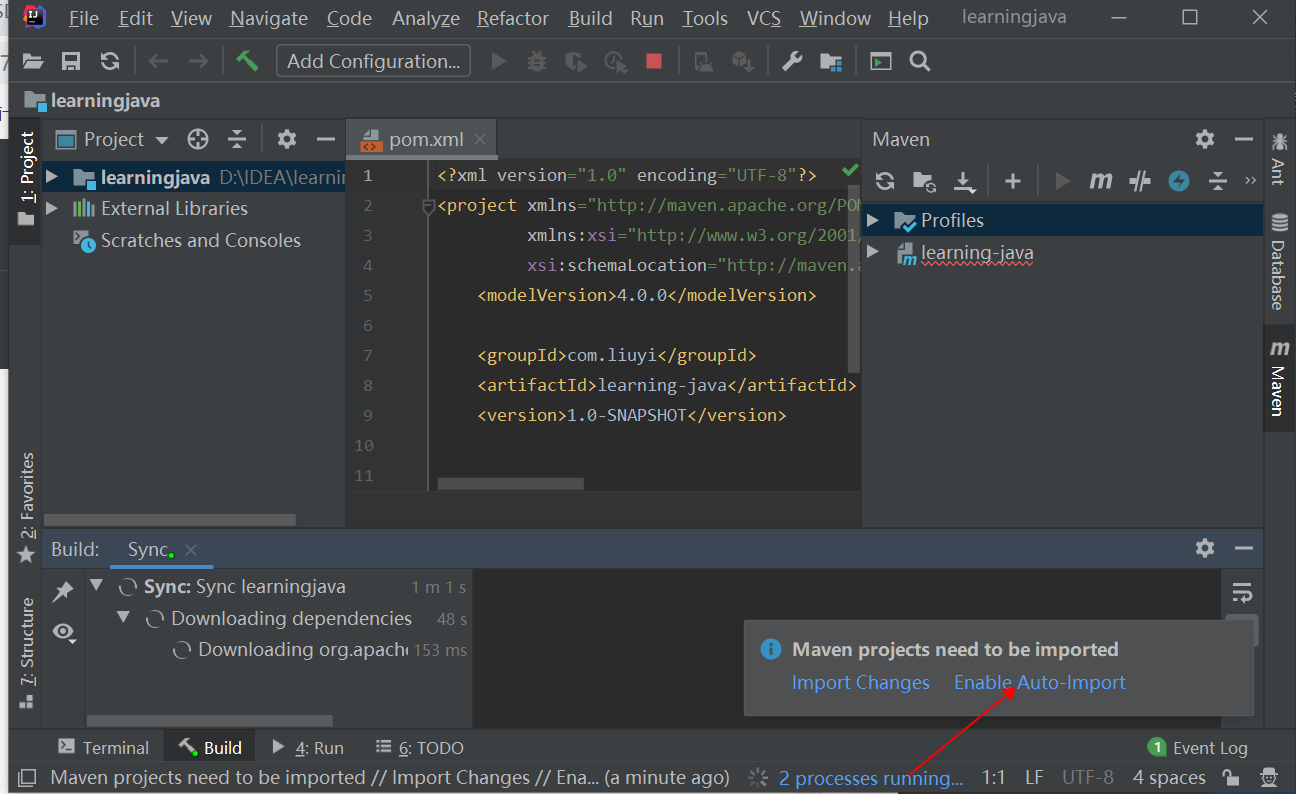Click the Build Project hammer icon
The image size is (1296, 794).
pos(247,61)
